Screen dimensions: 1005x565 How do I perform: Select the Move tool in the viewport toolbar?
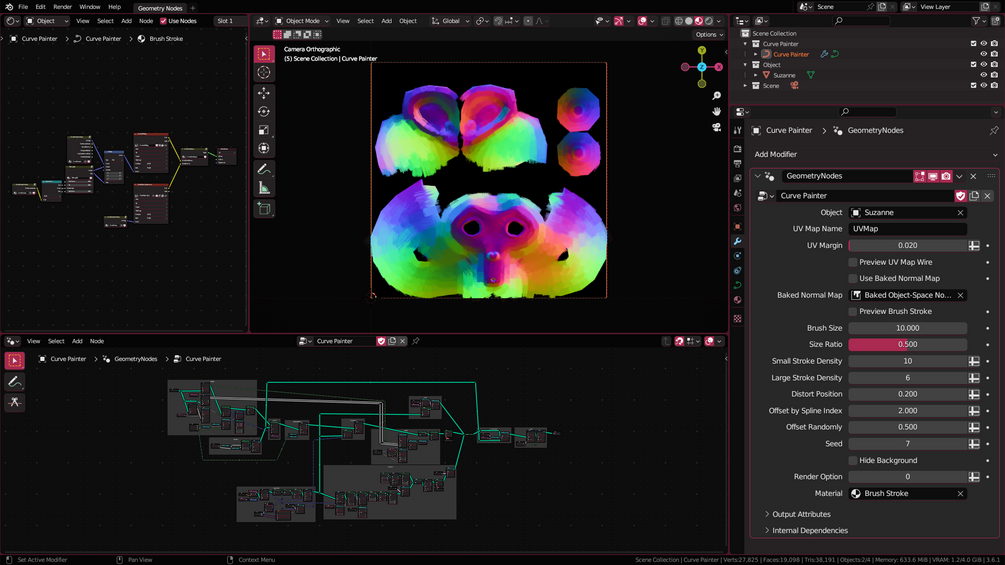[263, 93]
